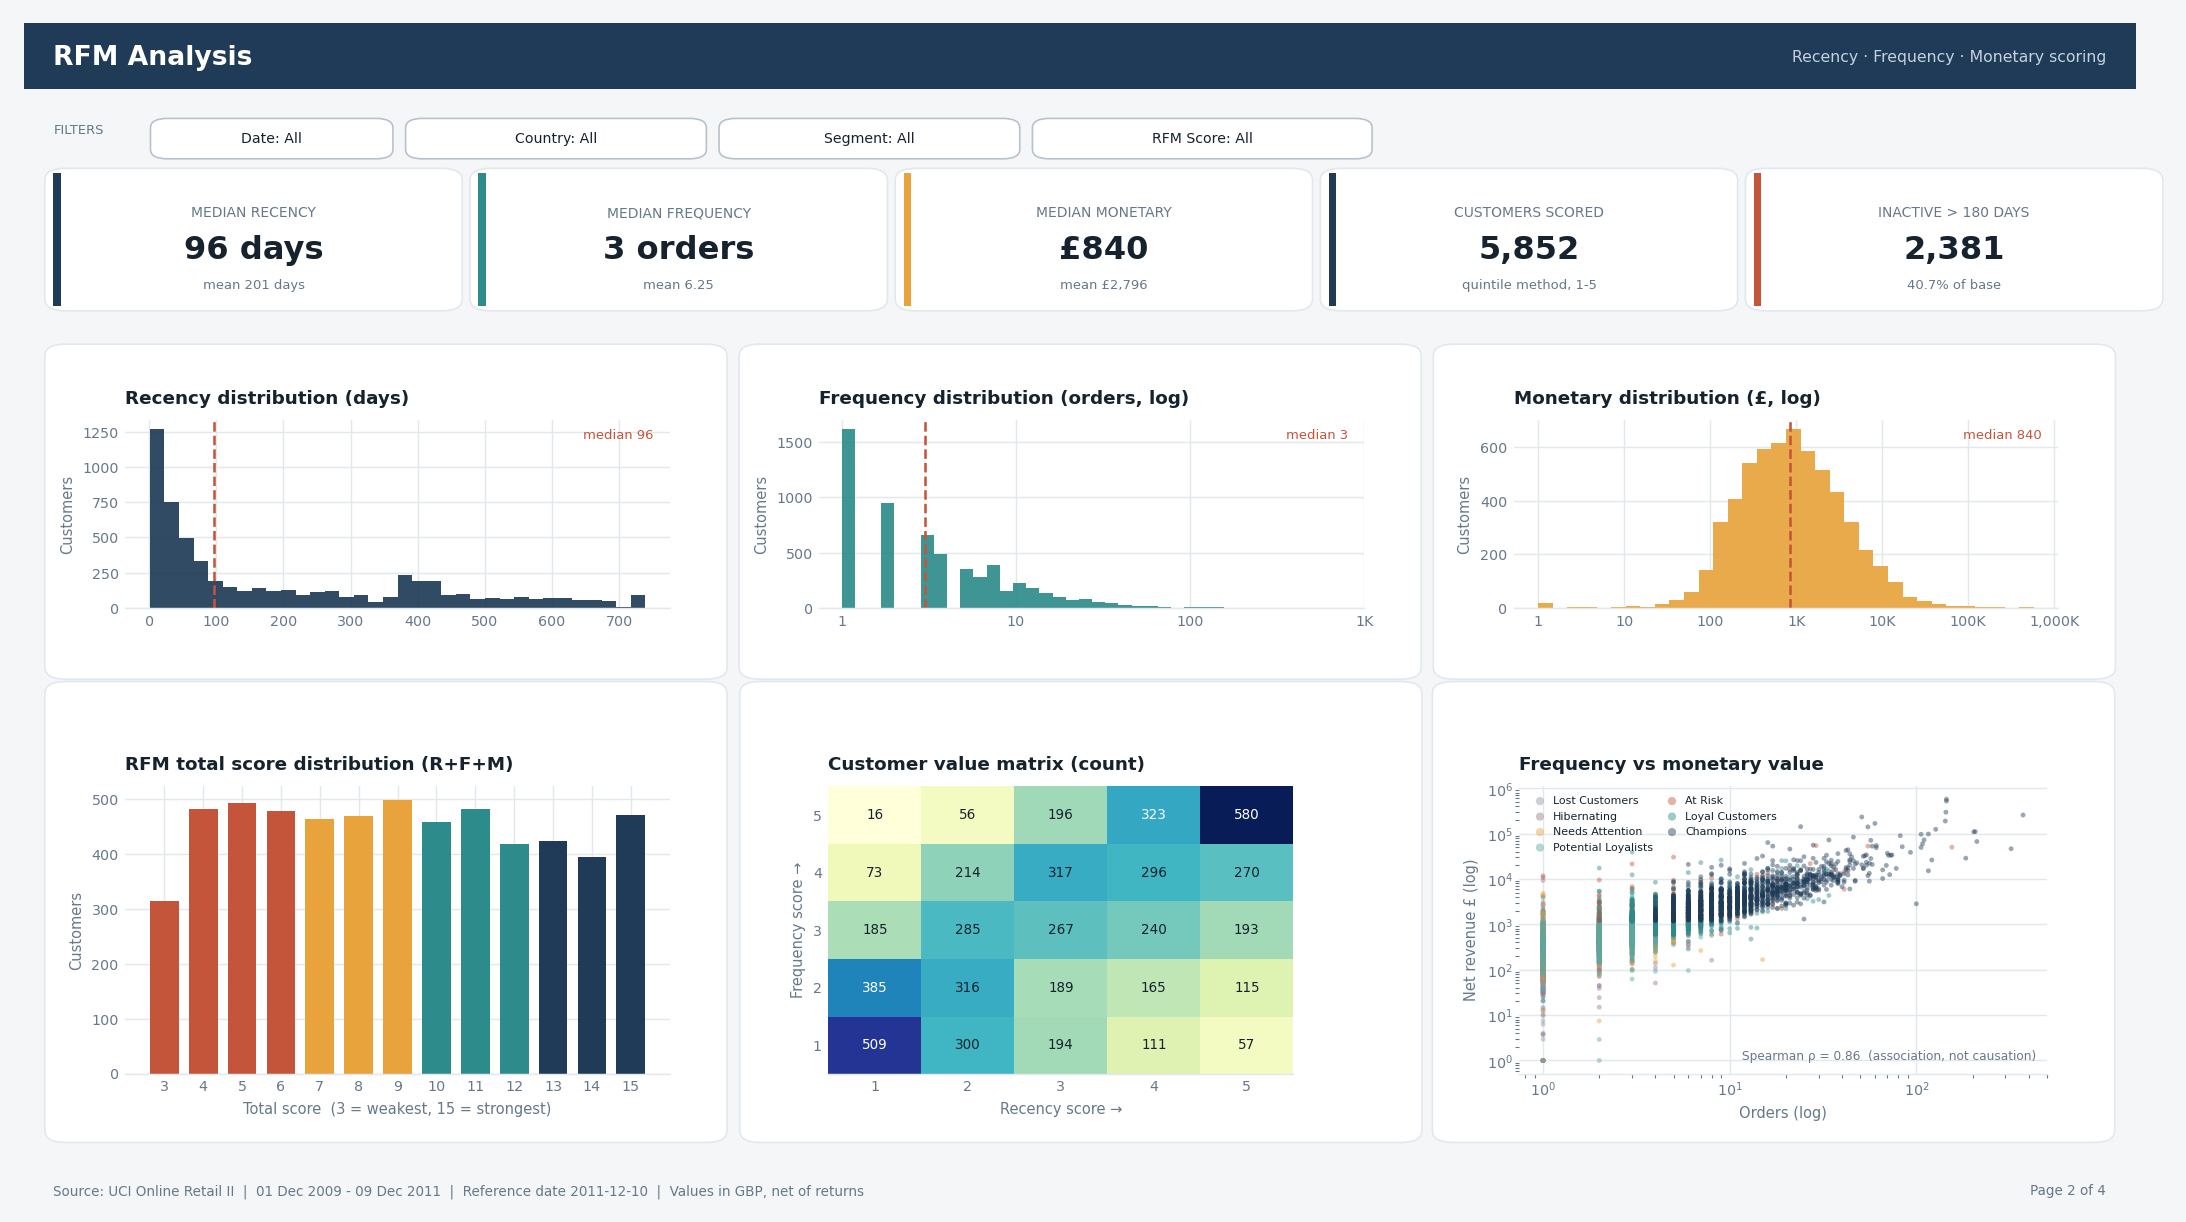
Task: Open the RFM Score: All filter
Action: [x=1202, y=139]
